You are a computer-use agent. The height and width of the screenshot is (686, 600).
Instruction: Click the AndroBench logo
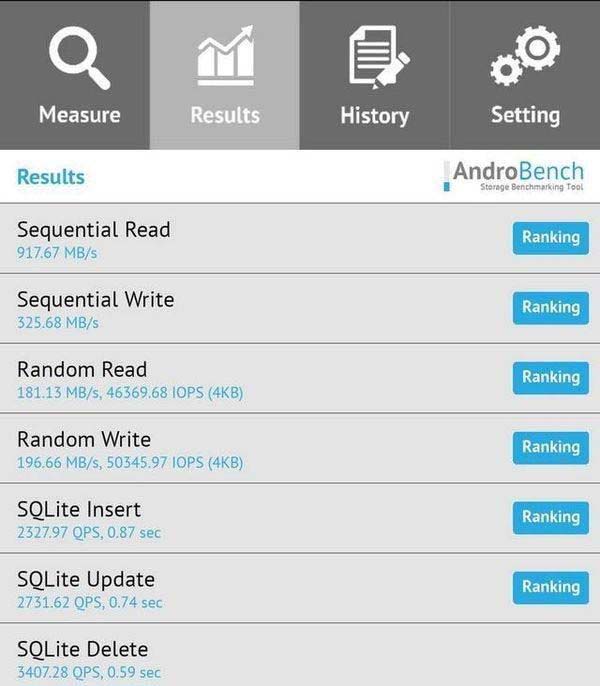(x=514, y=176)
